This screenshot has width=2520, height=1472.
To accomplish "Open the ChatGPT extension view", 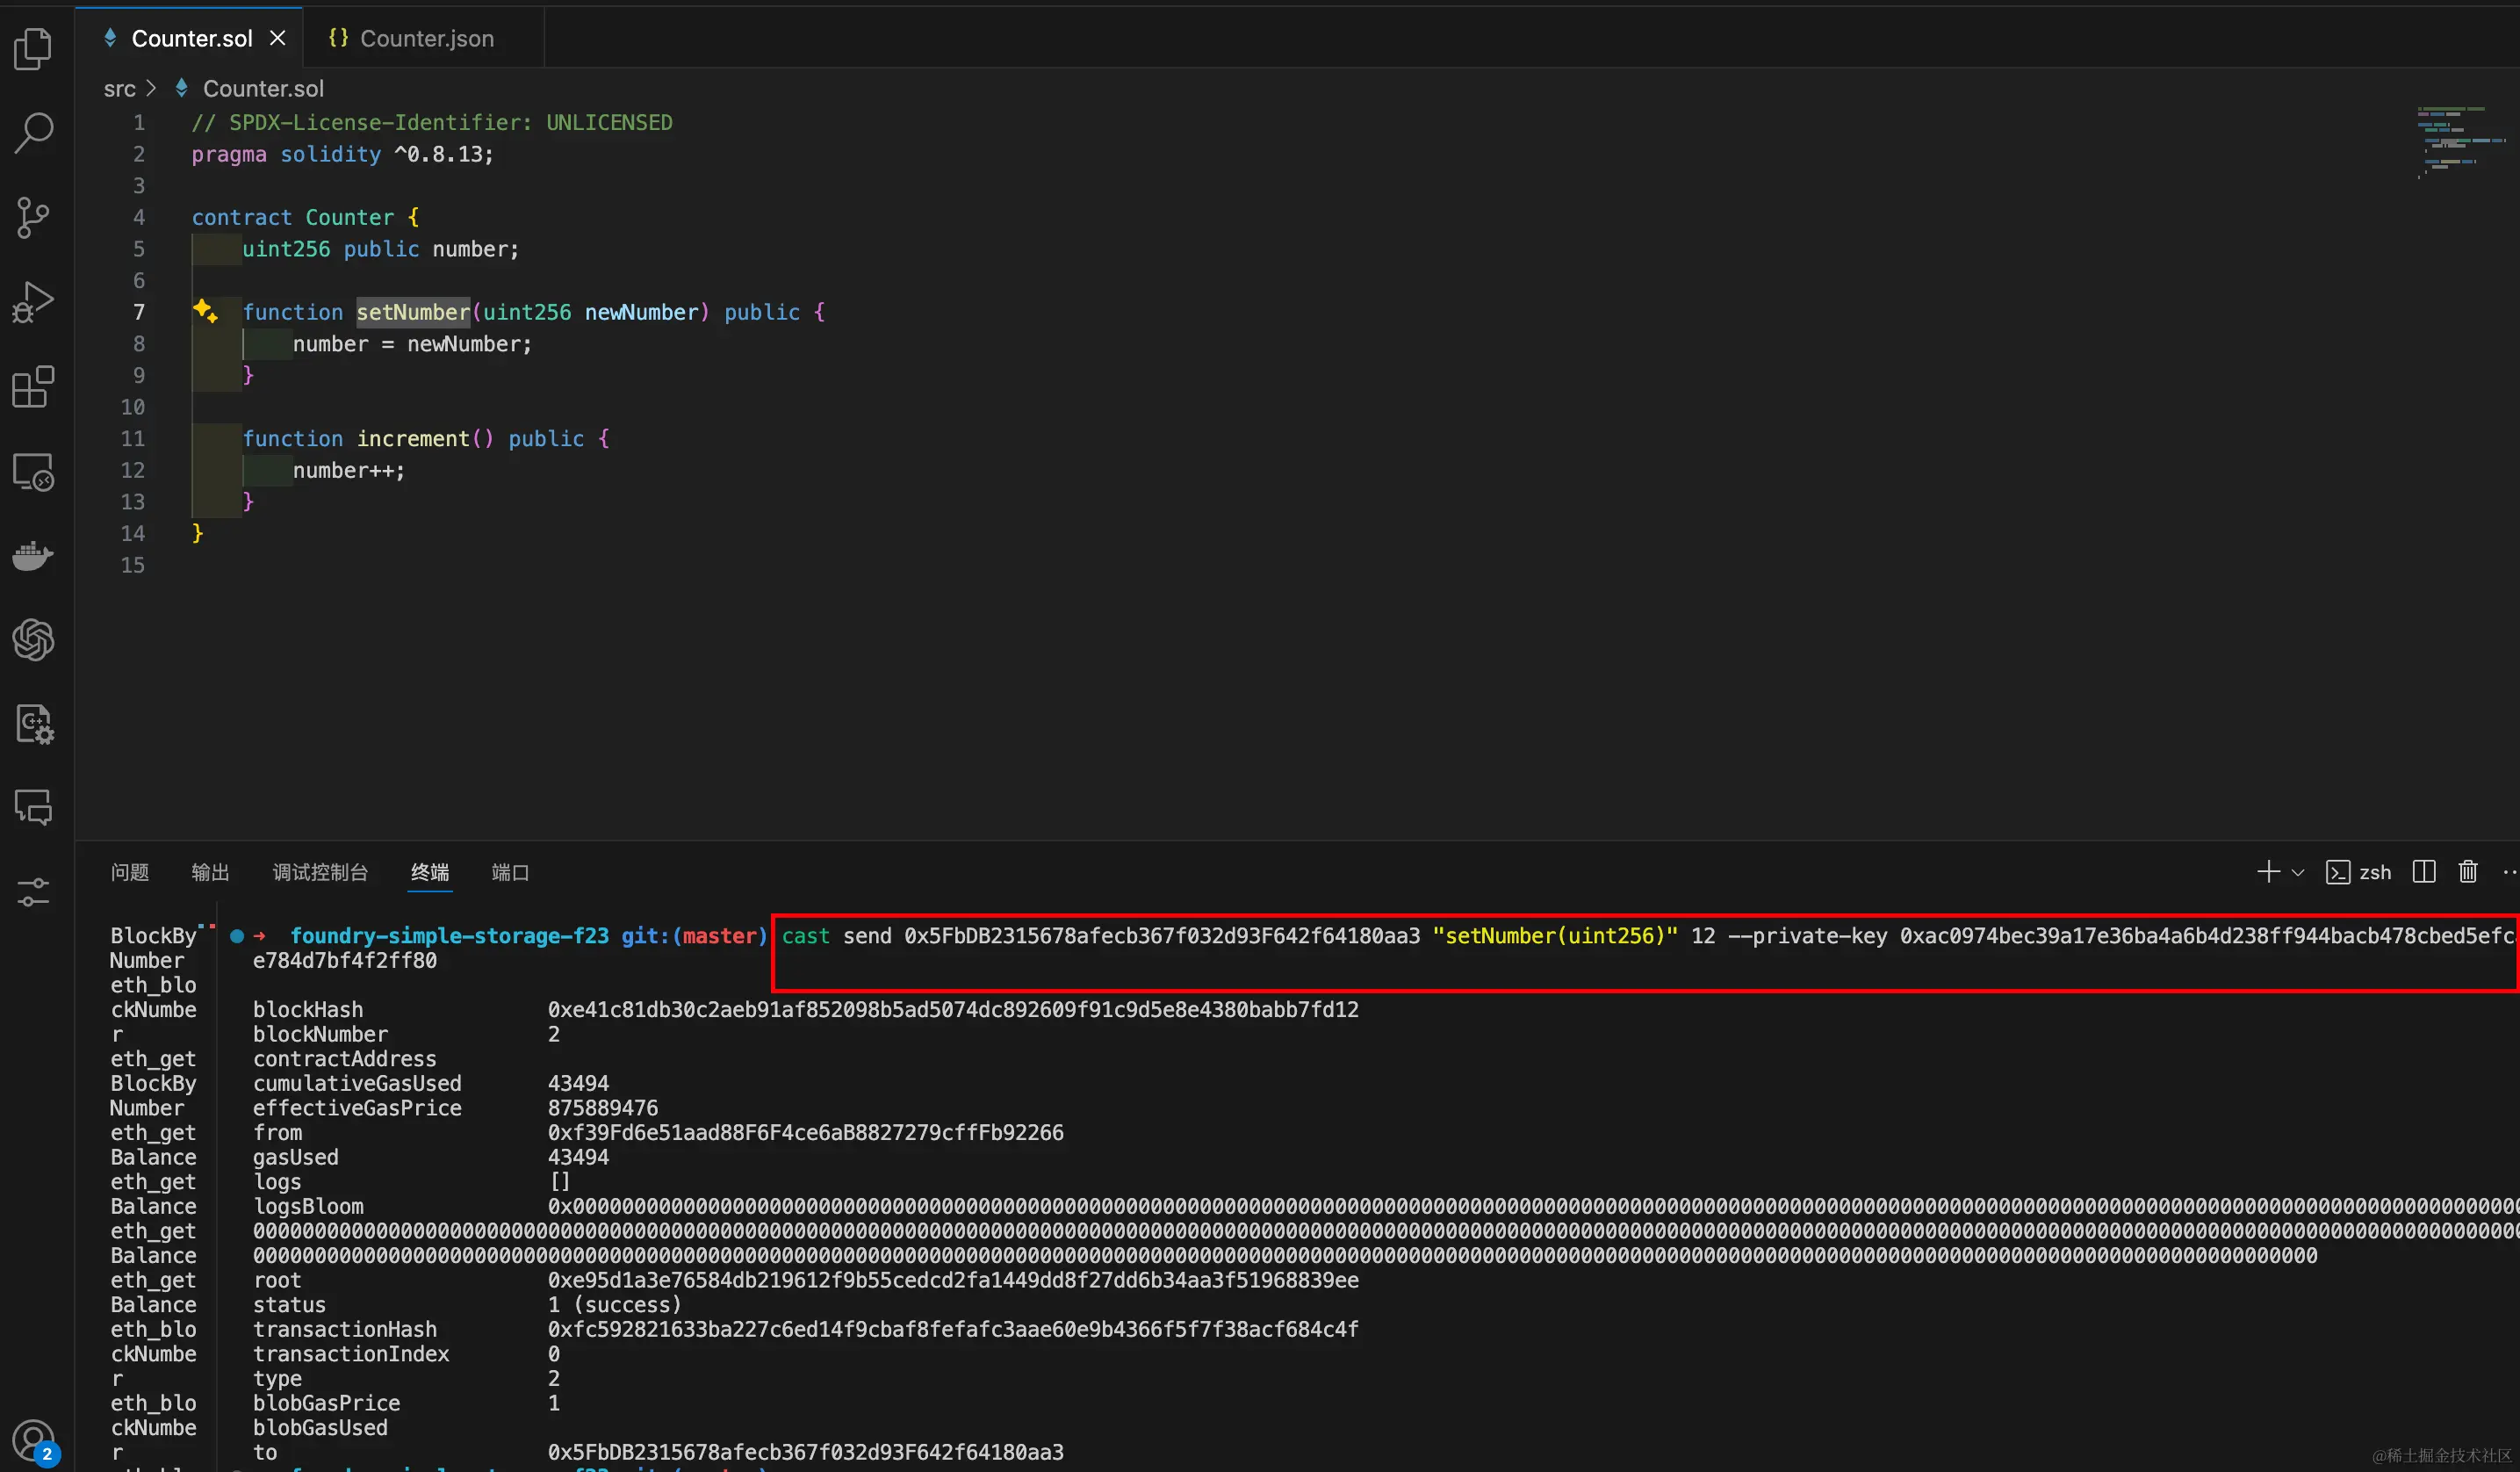I will (33, 639).
